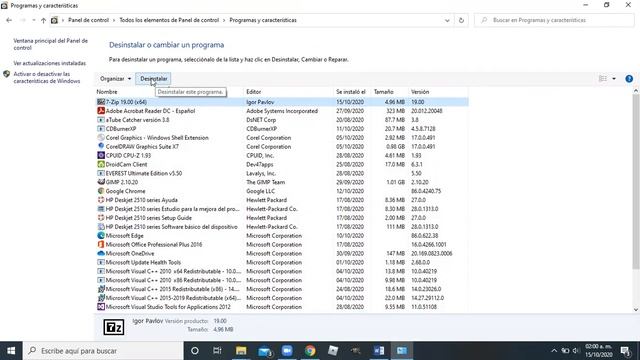The width and height of the screenshot is (640, 360).
Task: Select the Microsoft OneDrive cloud icon
Action: pyautogui.click(x=101, y=253)
